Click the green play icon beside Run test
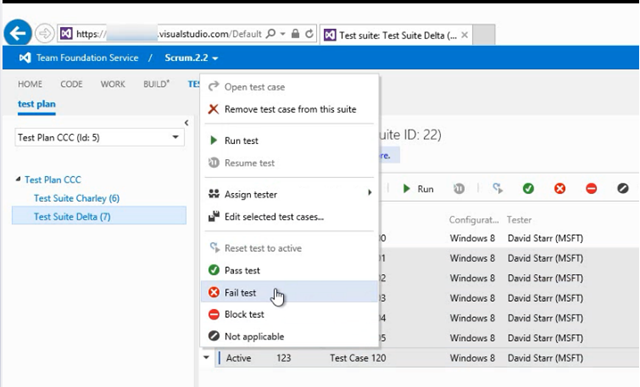The image size is (640, 387). (213, 140)
